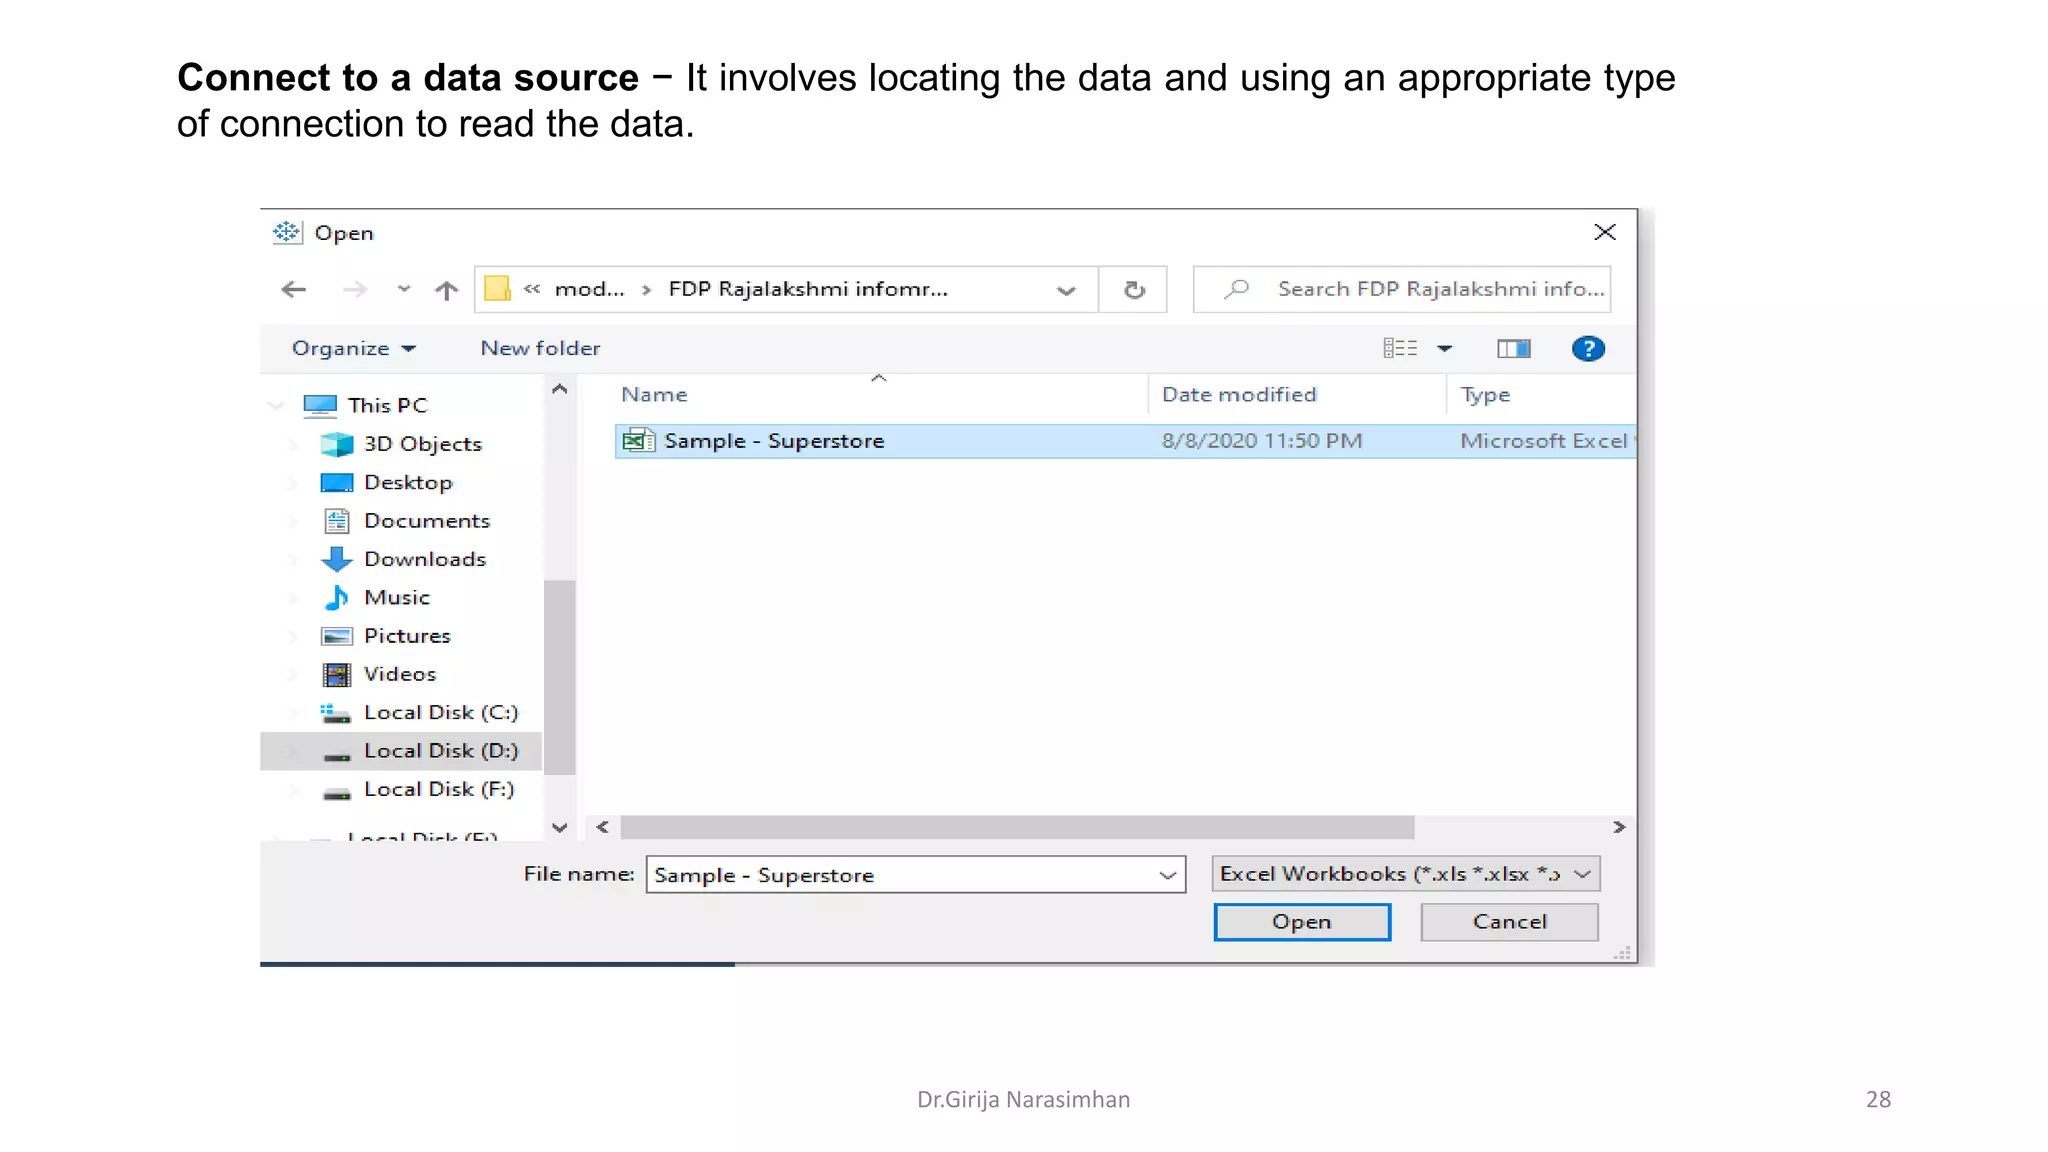The height and width of the screenshot is (1152, 2048).
Task: Create a New folder
Action: pyautogui.click(x=540, y=348)
